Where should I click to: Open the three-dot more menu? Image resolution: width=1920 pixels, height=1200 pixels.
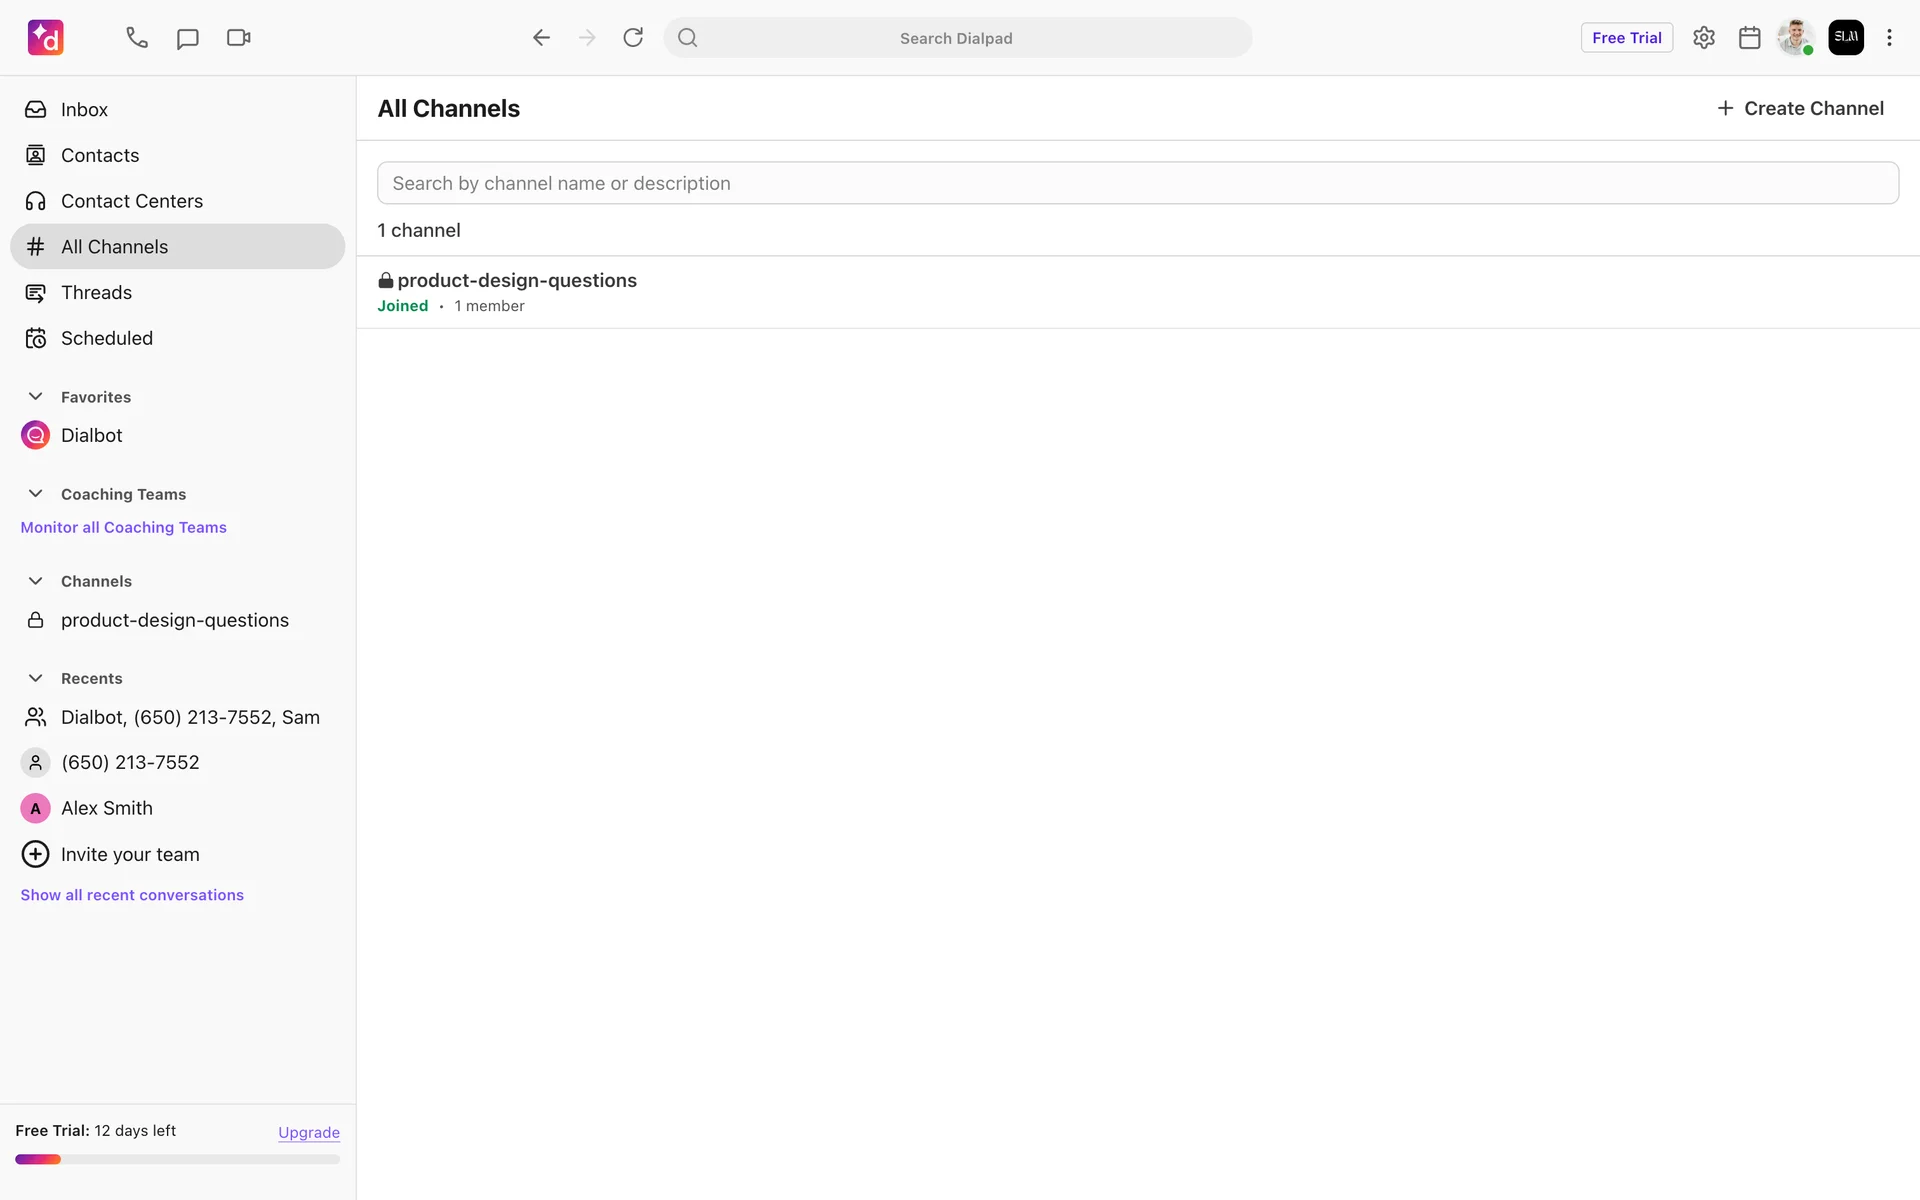(x=1889, y=38)
